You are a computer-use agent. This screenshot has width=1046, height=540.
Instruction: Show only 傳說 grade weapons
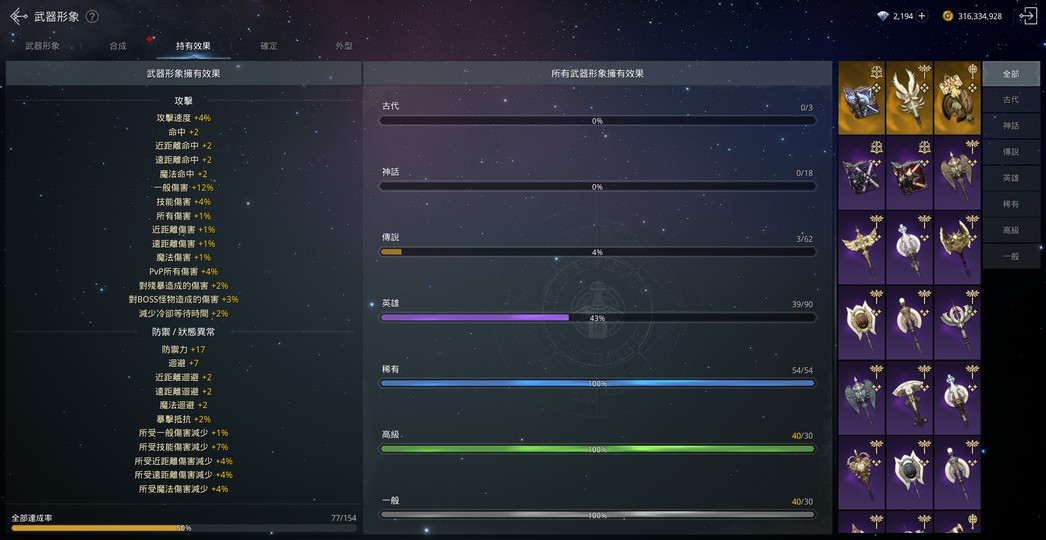tap(1011, 152)
